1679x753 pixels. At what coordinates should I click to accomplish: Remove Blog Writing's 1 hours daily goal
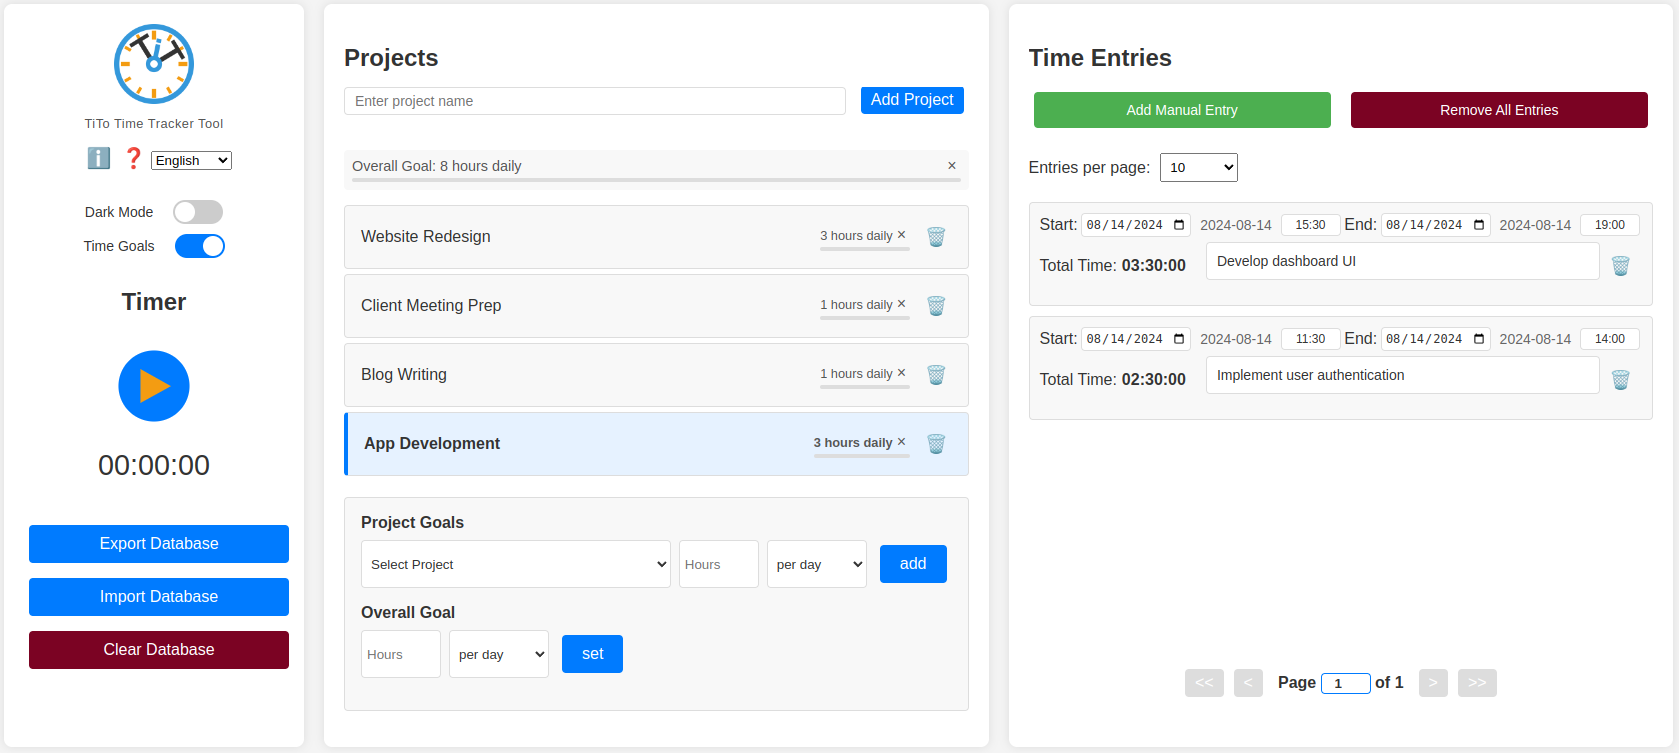(901, 373)
